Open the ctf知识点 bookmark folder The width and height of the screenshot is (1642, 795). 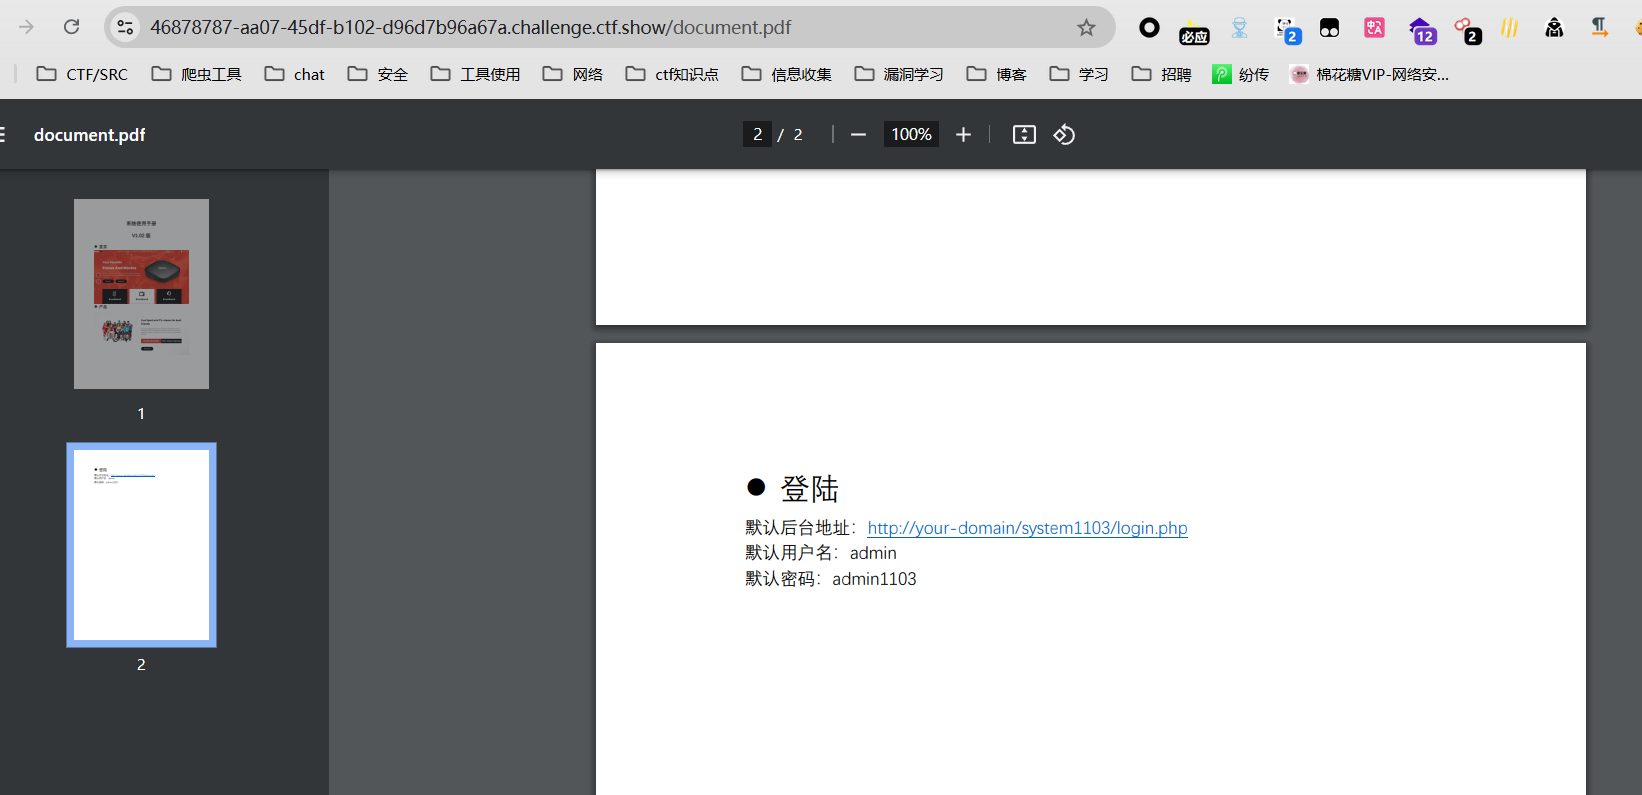[x=672, y=74]
